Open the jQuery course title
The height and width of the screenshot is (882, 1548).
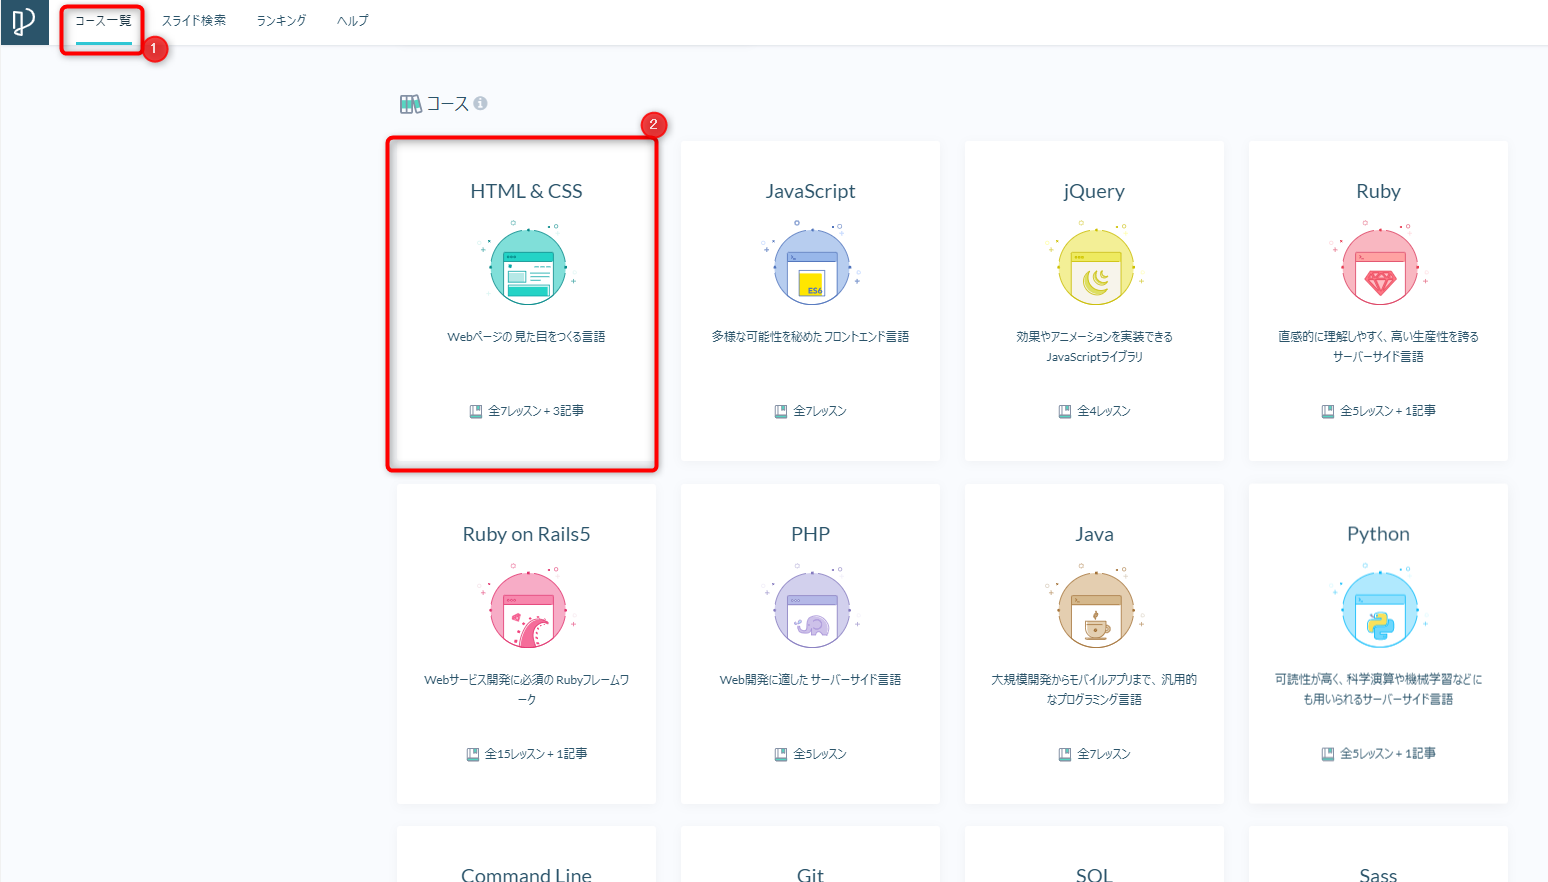[x=1095, y=191]
